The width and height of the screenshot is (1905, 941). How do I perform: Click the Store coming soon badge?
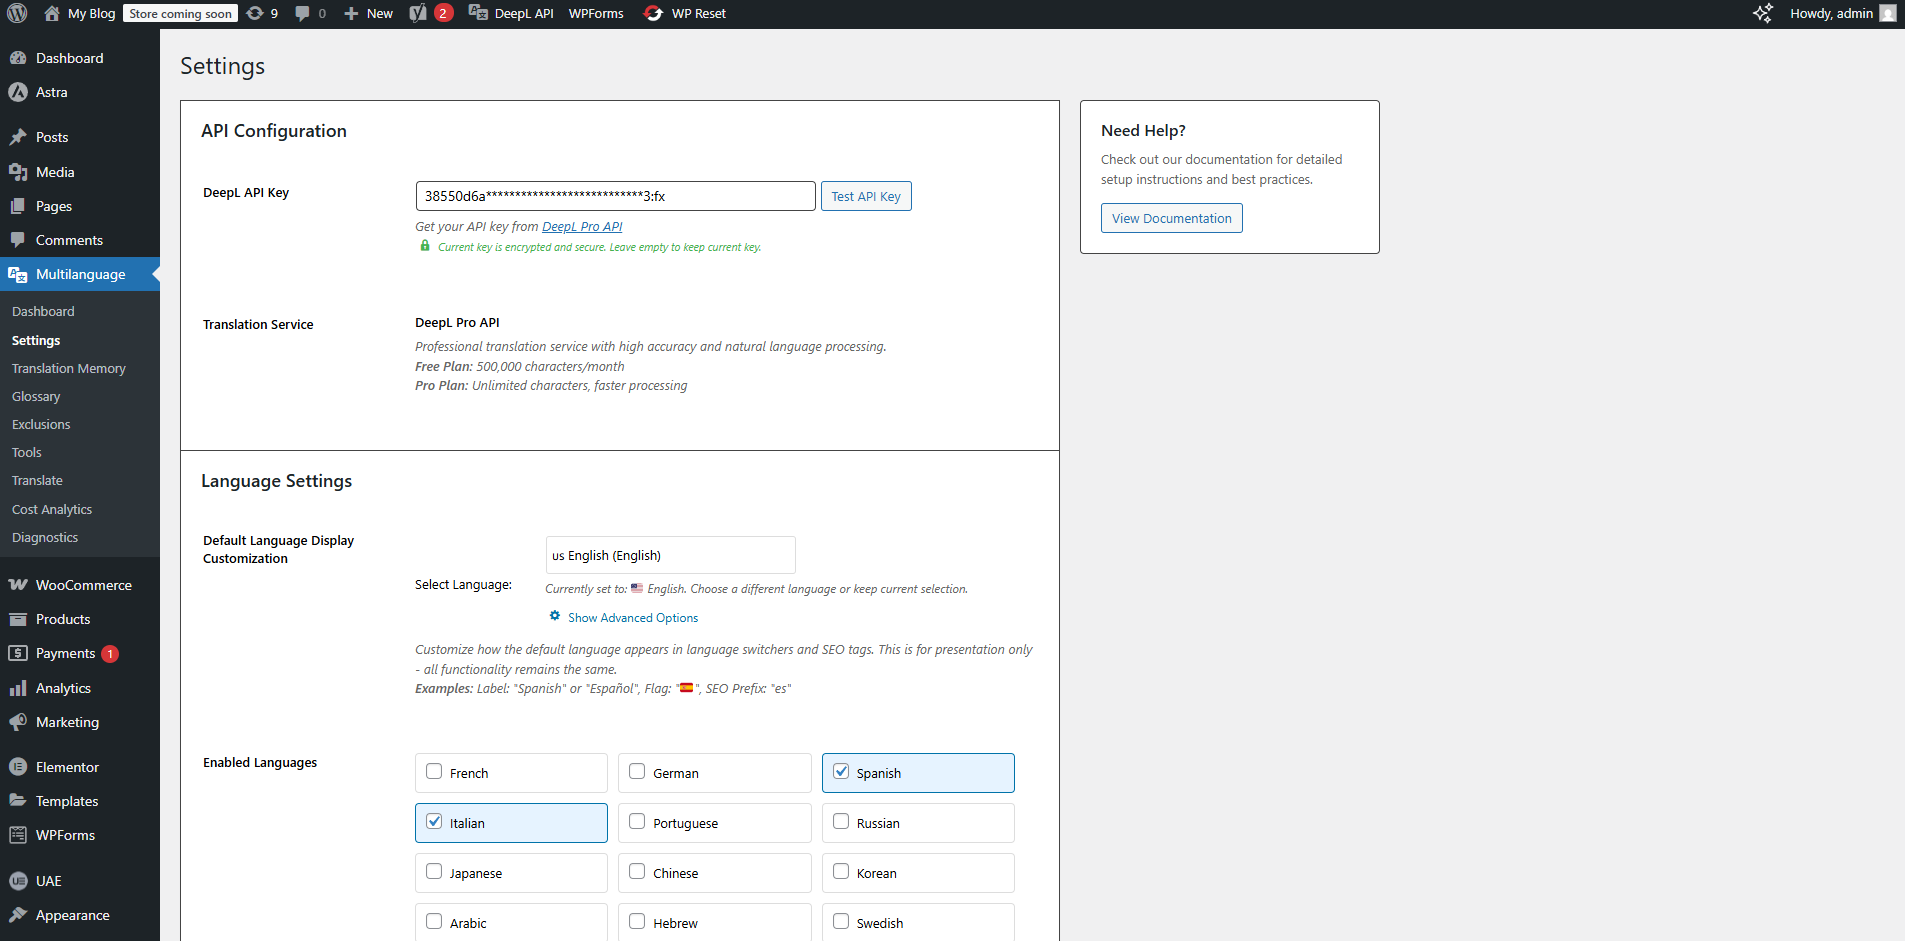[x=181, y=14]
